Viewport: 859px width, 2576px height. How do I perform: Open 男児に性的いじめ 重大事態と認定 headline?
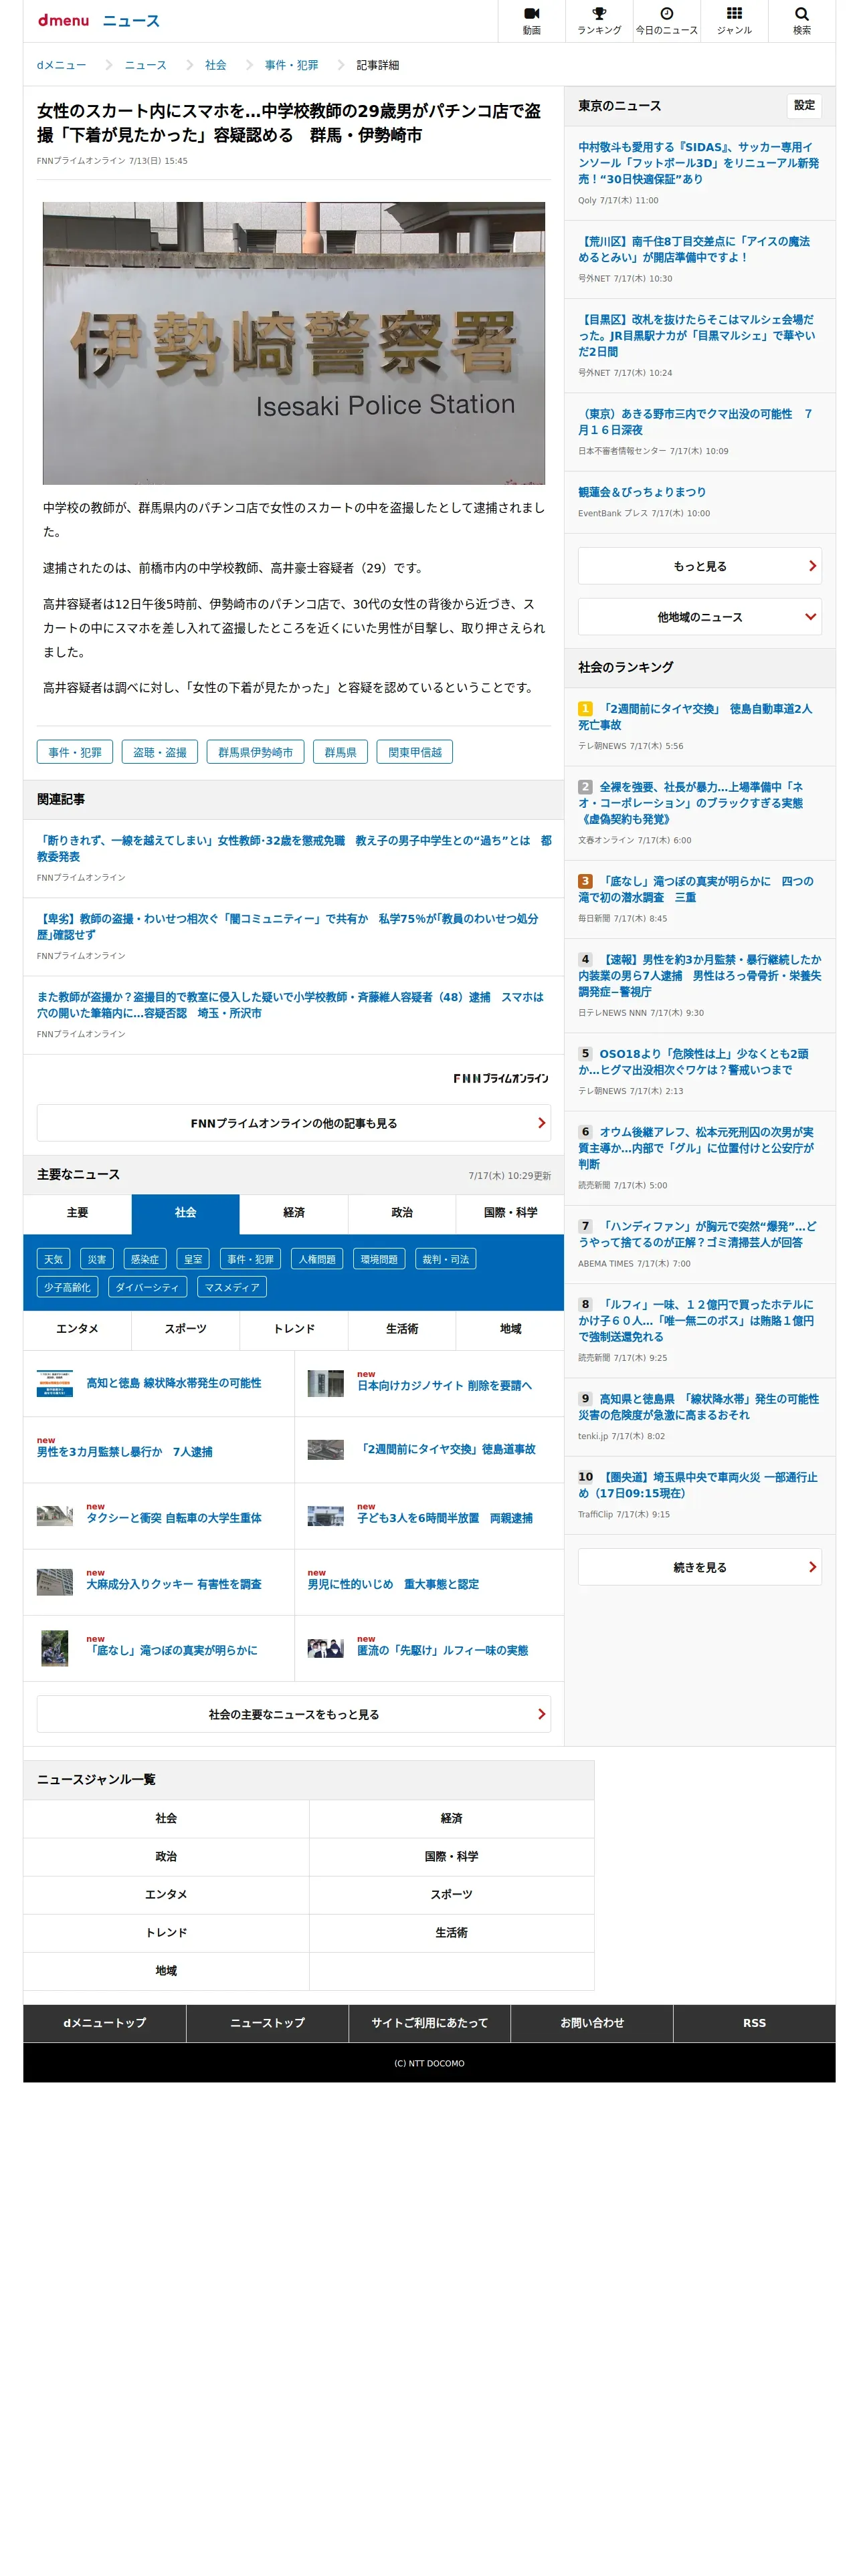pyautogui.click(x=393, y=1584)
